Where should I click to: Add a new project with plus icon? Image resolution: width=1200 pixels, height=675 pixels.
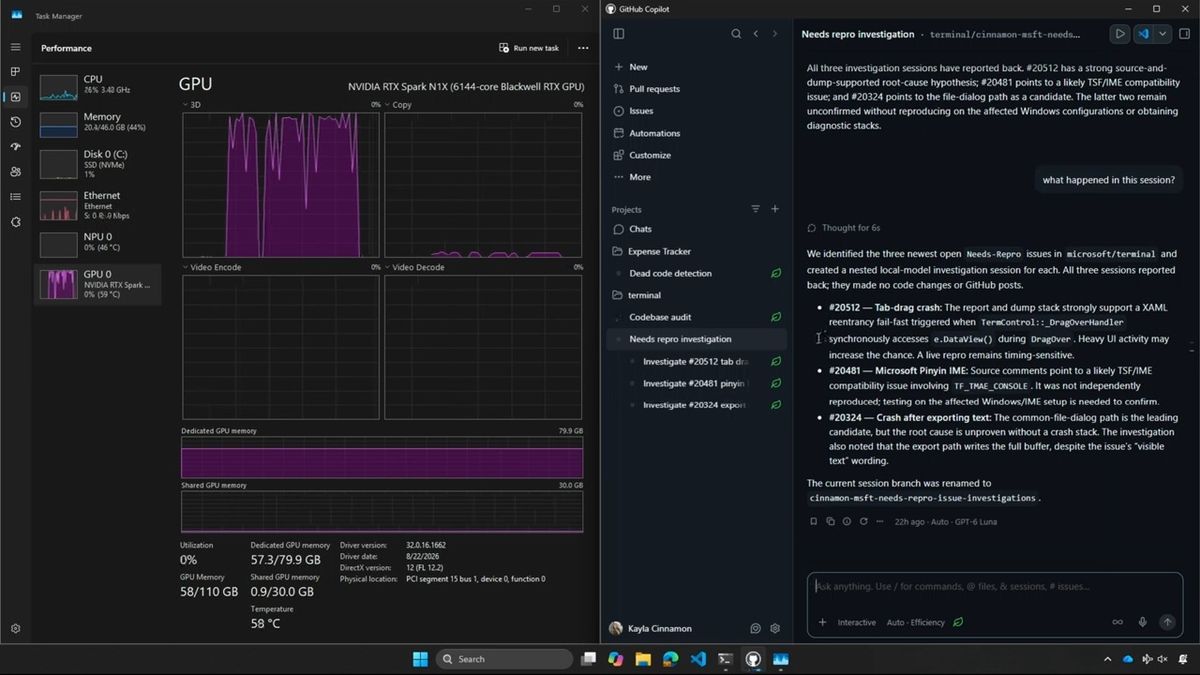775,209
